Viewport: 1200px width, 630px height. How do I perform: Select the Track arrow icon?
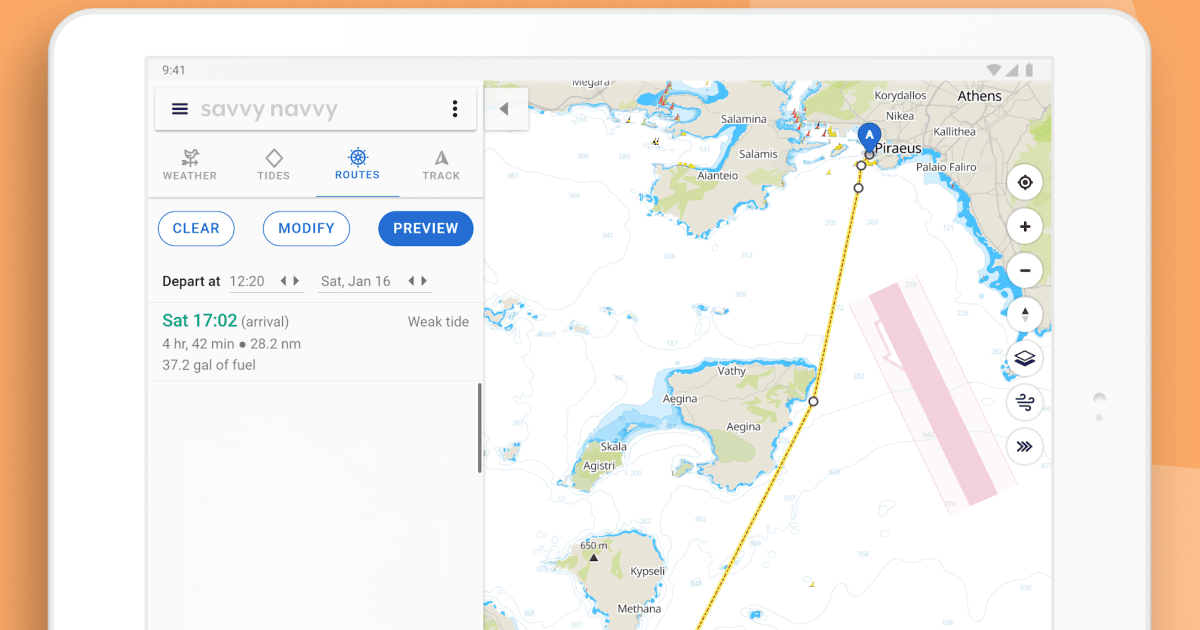point(441,163)
